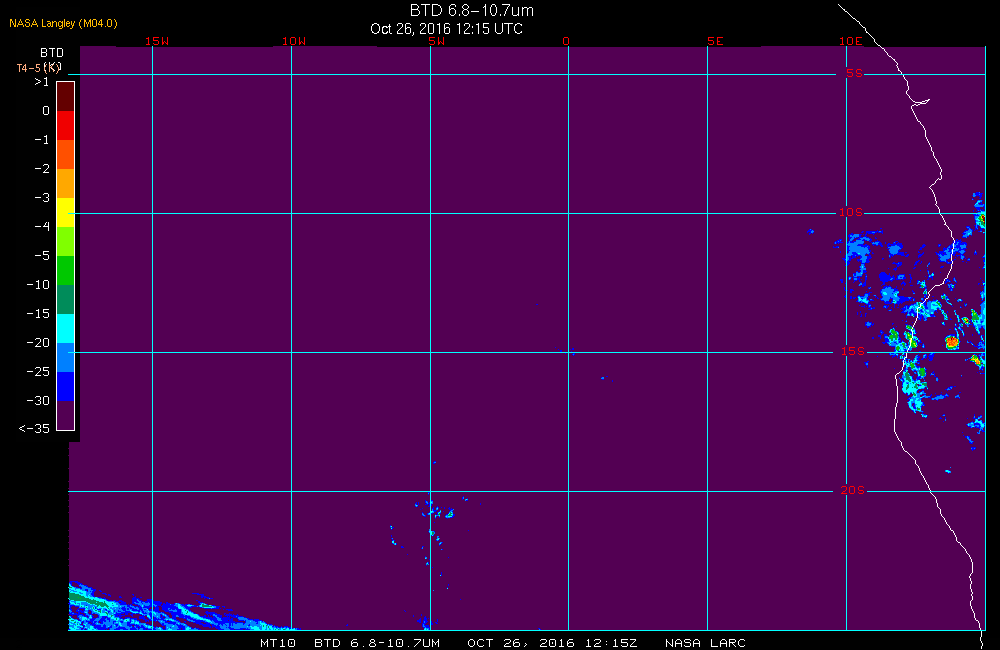The height and width of the screenshot is (650, 1000).
Task: Click the '15W' longitude label
Action: (157, 41)
